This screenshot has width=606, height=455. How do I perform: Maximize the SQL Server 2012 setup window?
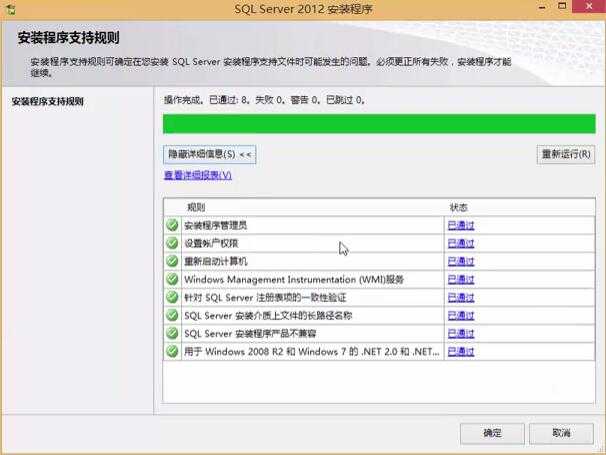pos(562,6)
